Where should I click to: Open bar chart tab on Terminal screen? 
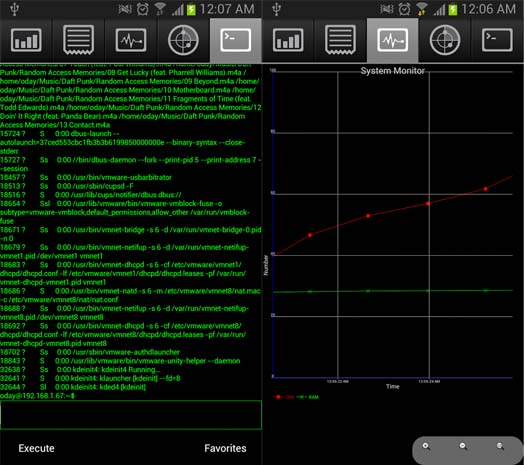pyautogui.click(x=26, y=40)
